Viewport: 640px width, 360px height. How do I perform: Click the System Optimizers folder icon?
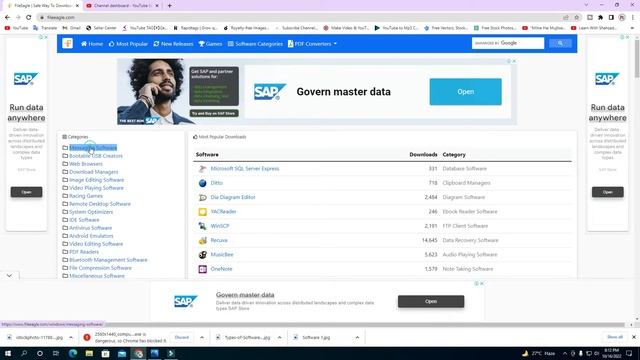pyautogui.click(x=65, y=212)
